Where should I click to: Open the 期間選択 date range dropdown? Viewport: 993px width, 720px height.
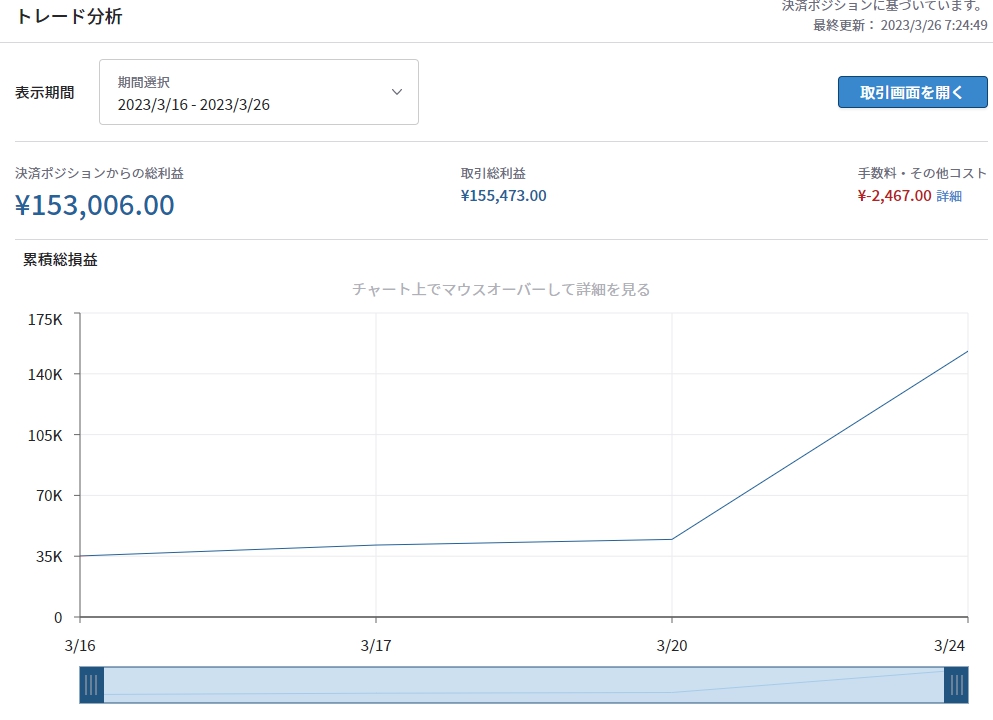pos(258,93)
